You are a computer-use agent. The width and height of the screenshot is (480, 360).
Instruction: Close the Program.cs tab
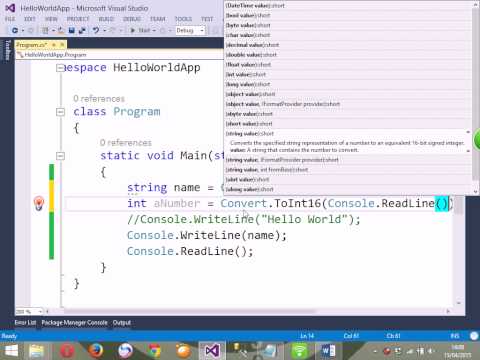(62, 44)
